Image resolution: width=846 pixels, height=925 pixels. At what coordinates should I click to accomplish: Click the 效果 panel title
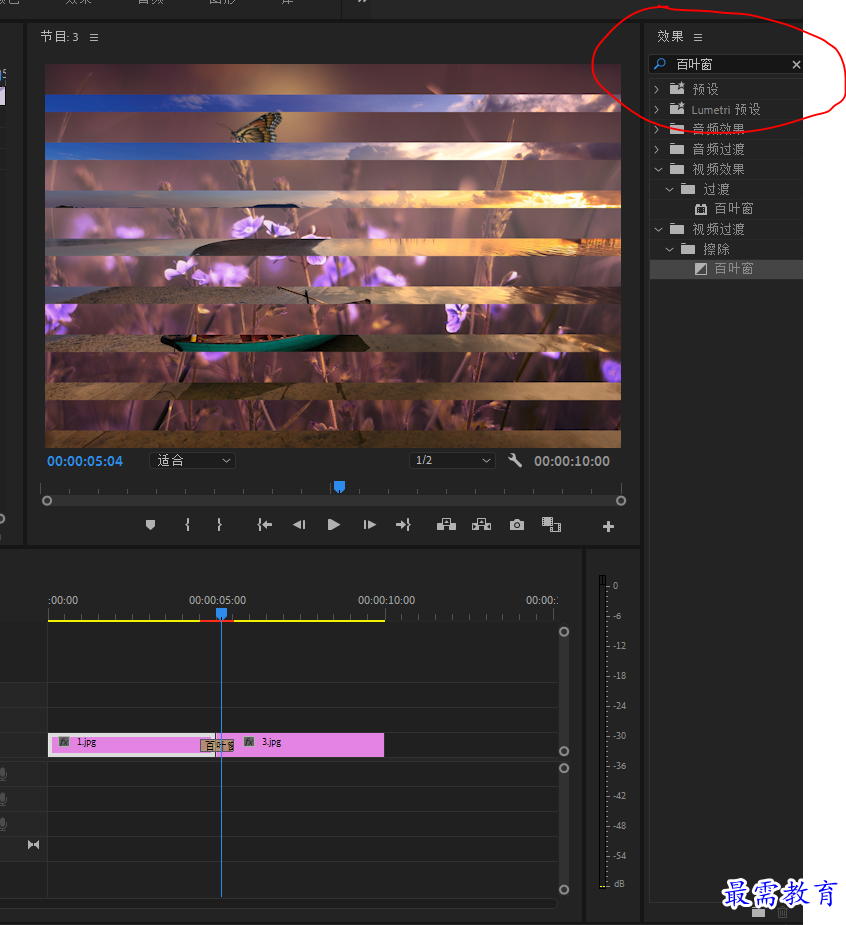point(670,37)
